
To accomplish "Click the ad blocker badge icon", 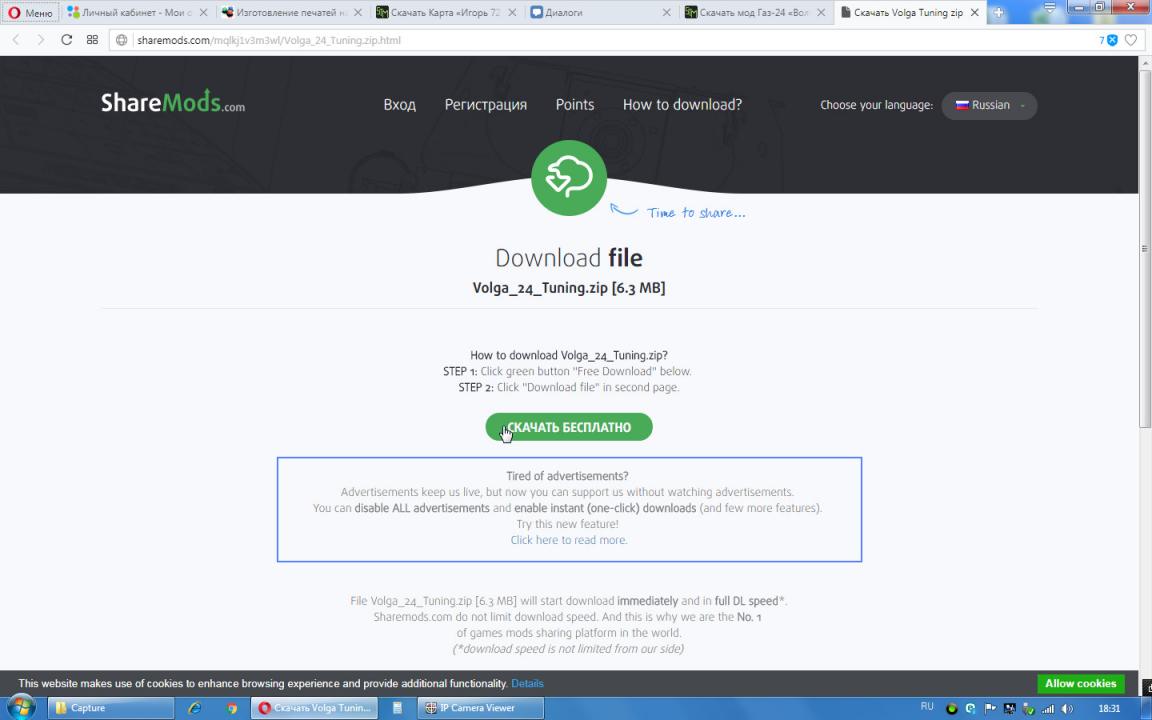I will click(x=1111, y=40).
